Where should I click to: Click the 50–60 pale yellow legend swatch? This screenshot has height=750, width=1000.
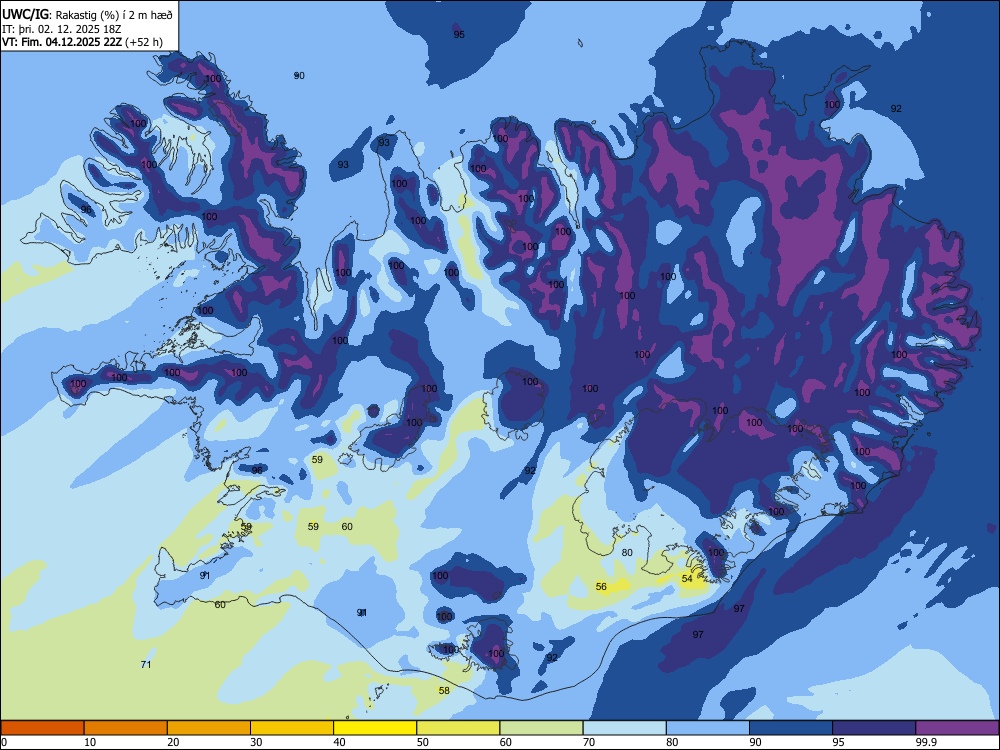pyautogui.click(x=458, y=728)
